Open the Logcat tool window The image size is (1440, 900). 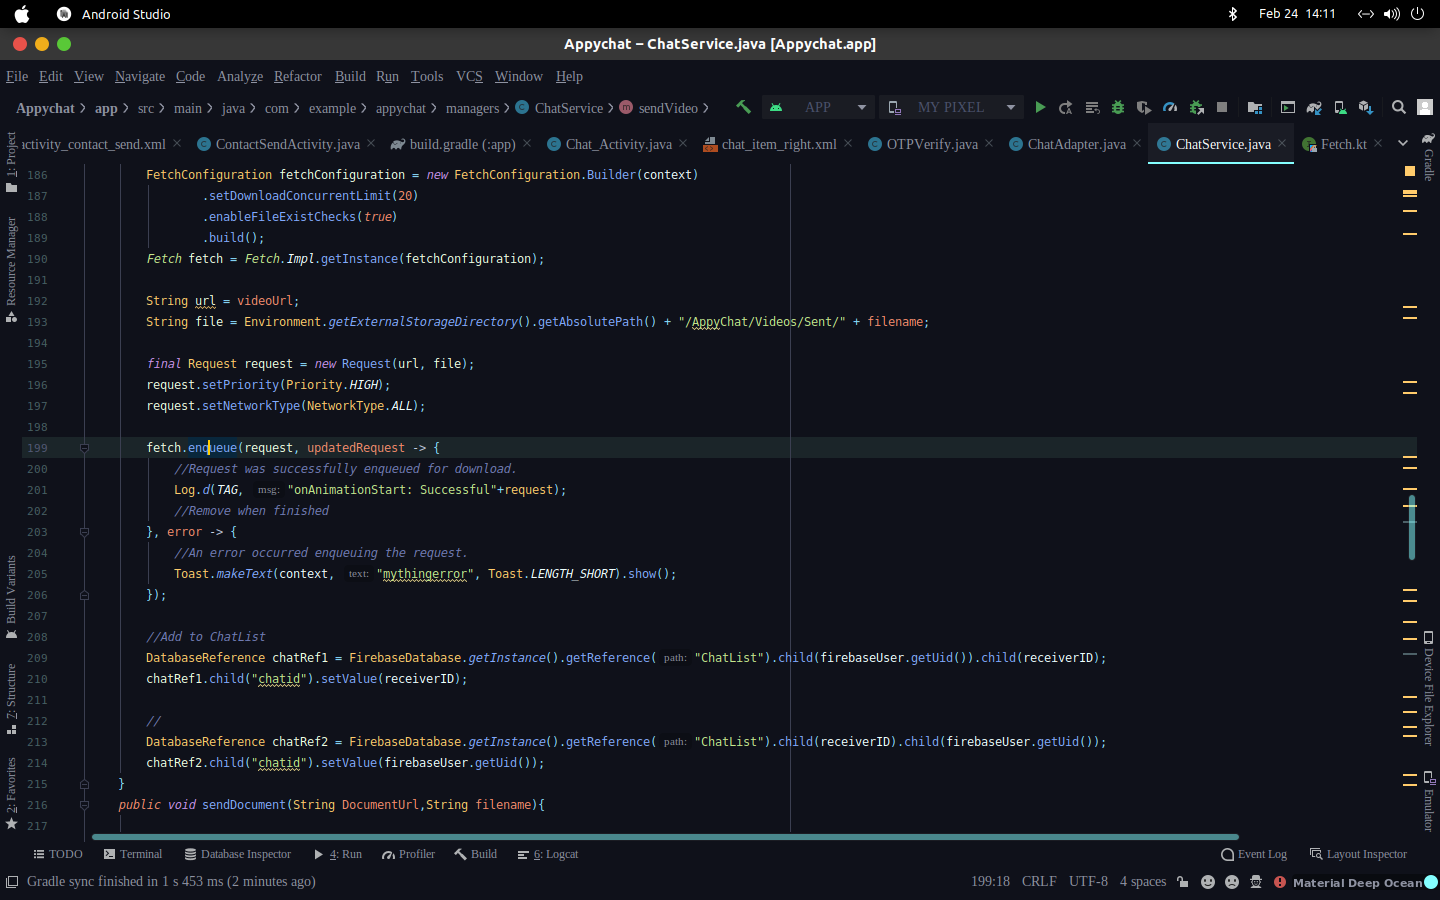[547, 854]
